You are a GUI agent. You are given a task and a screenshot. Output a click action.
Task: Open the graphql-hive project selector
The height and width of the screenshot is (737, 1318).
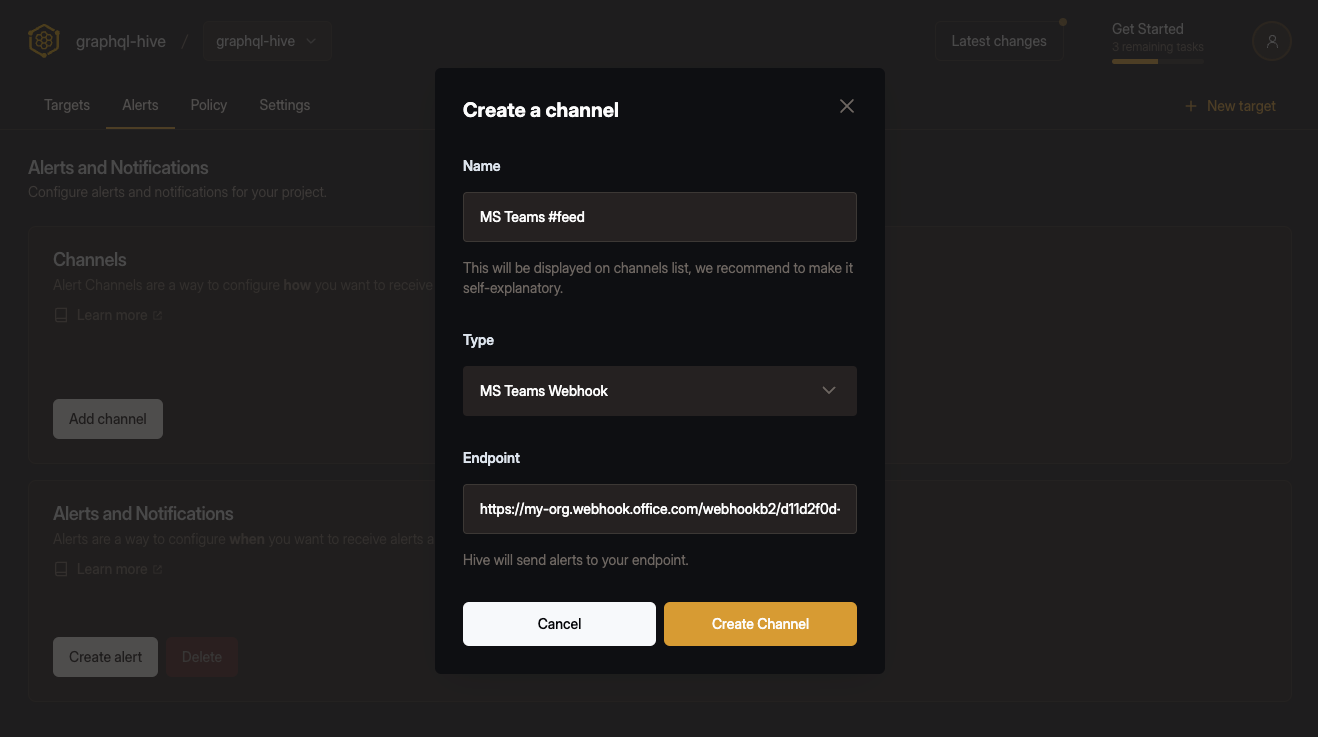coord(267,40)
